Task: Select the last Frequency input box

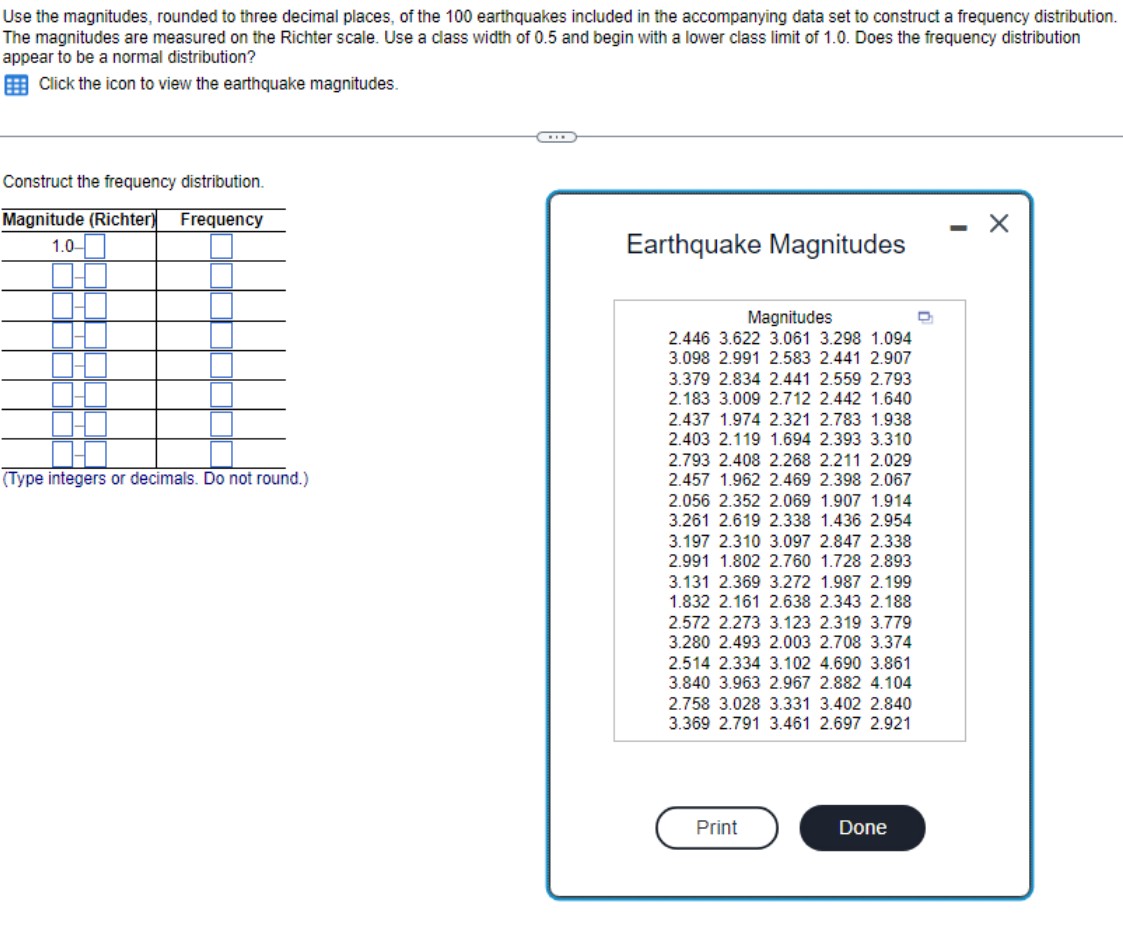Action: (222, 454)
